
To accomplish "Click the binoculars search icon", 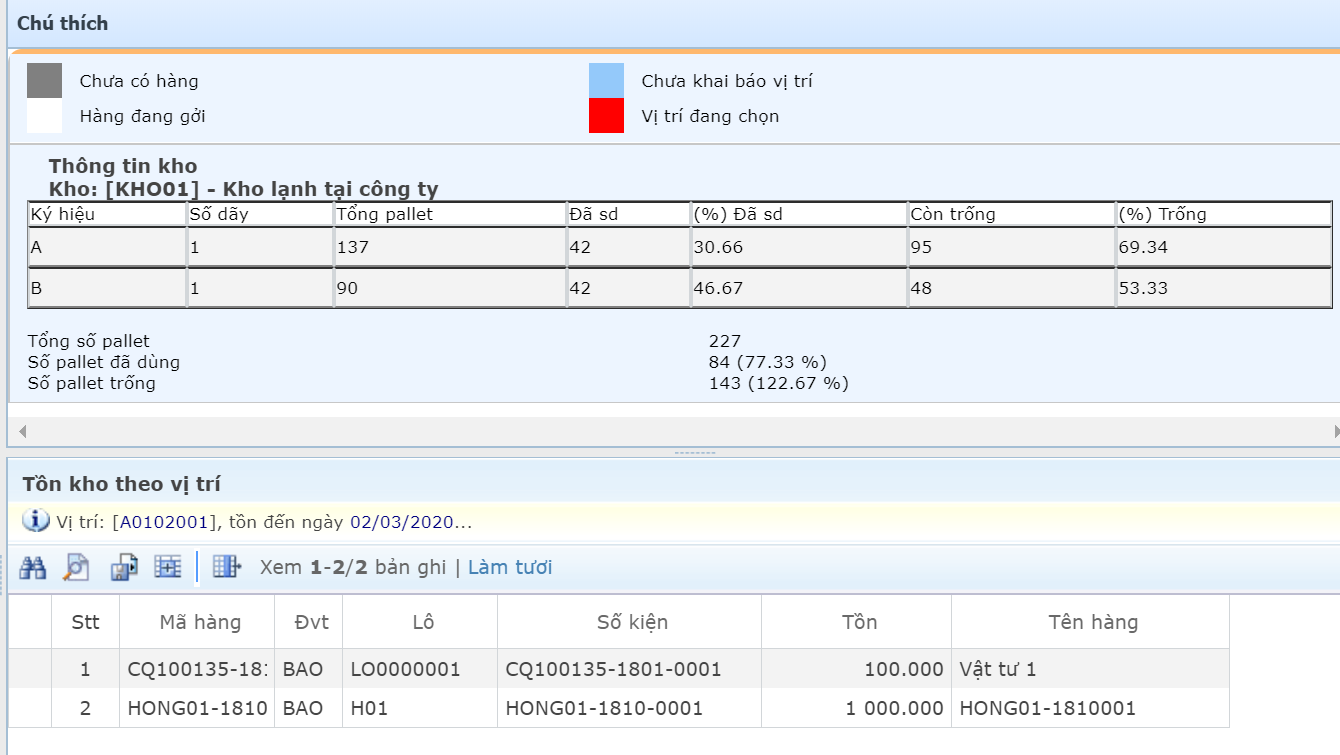I will tap(34, 567).
